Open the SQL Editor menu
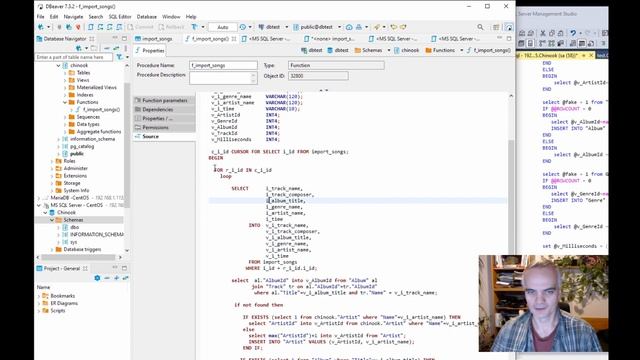This screenshot has height=360, width=640. click(x=120, y=17)
